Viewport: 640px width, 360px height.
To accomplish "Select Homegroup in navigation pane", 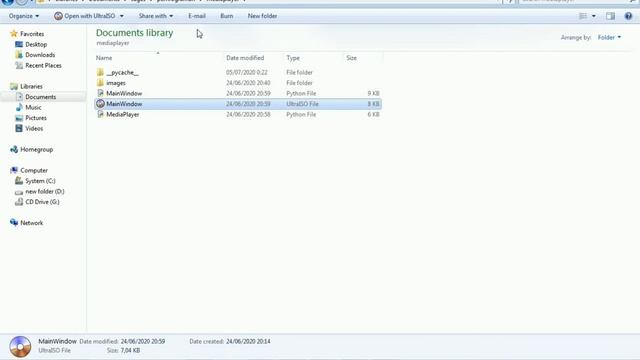I will pos(36,150).
